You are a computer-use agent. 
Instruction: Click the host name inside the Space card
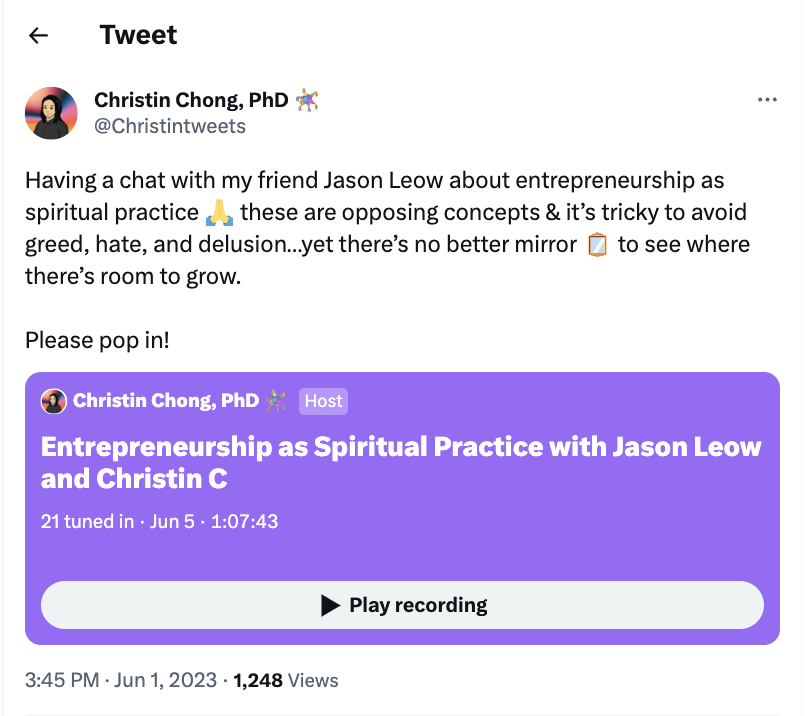coord(166,401)
